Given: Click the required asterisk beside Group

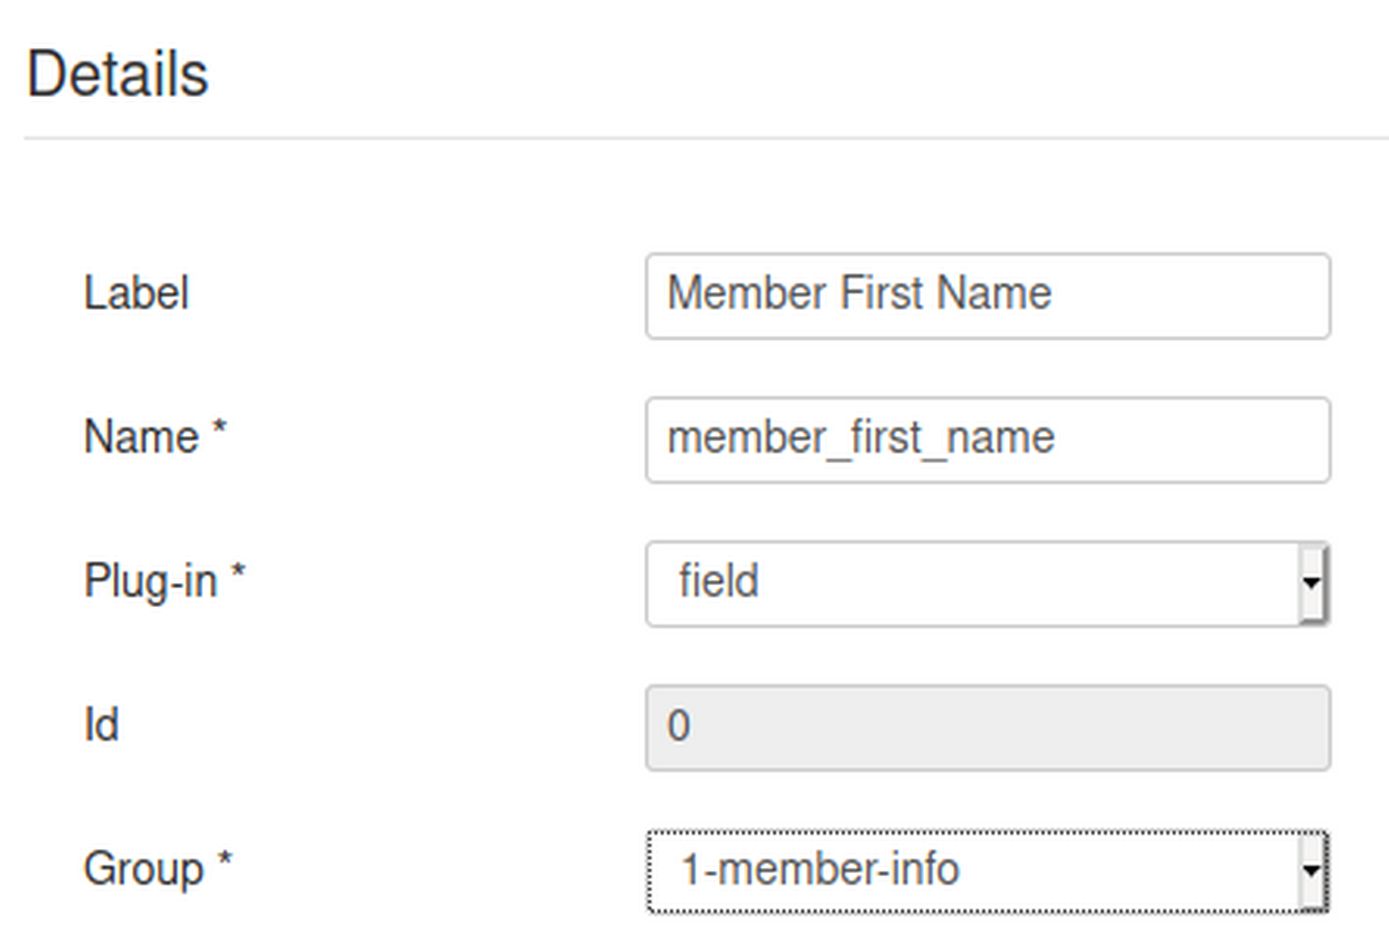Looking at the screenshot, I should pos(225,861).
